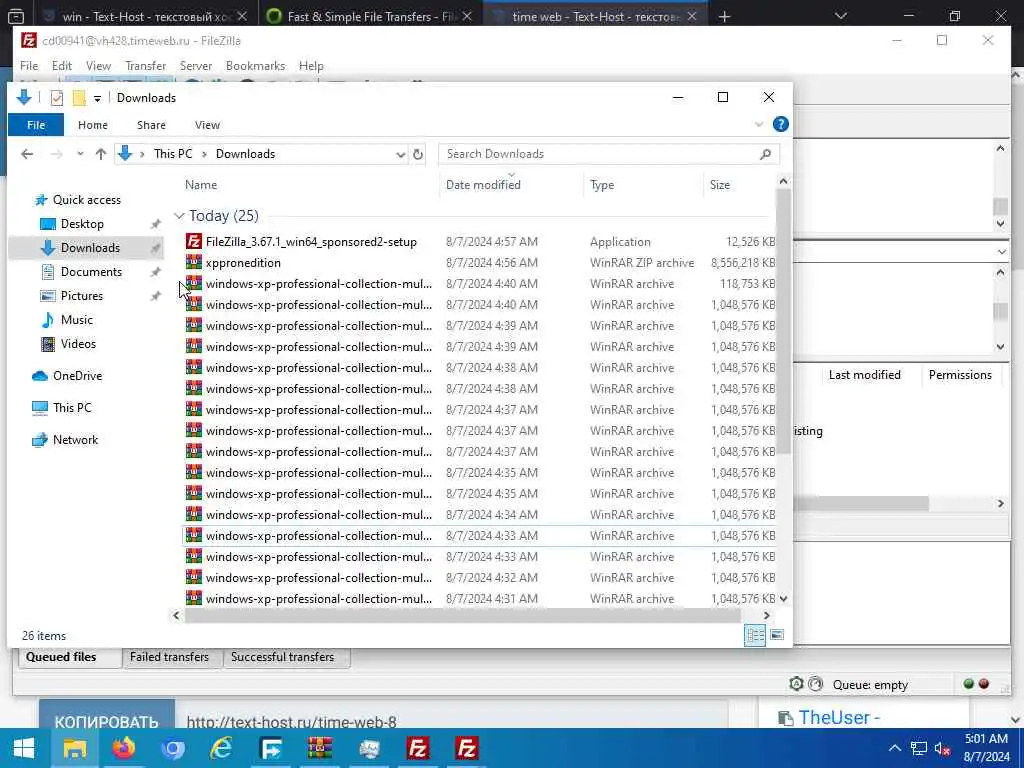This screenshot has height=768, width=1024.
Task: Sort by Date modified column header
Action: tap(511, 185)
